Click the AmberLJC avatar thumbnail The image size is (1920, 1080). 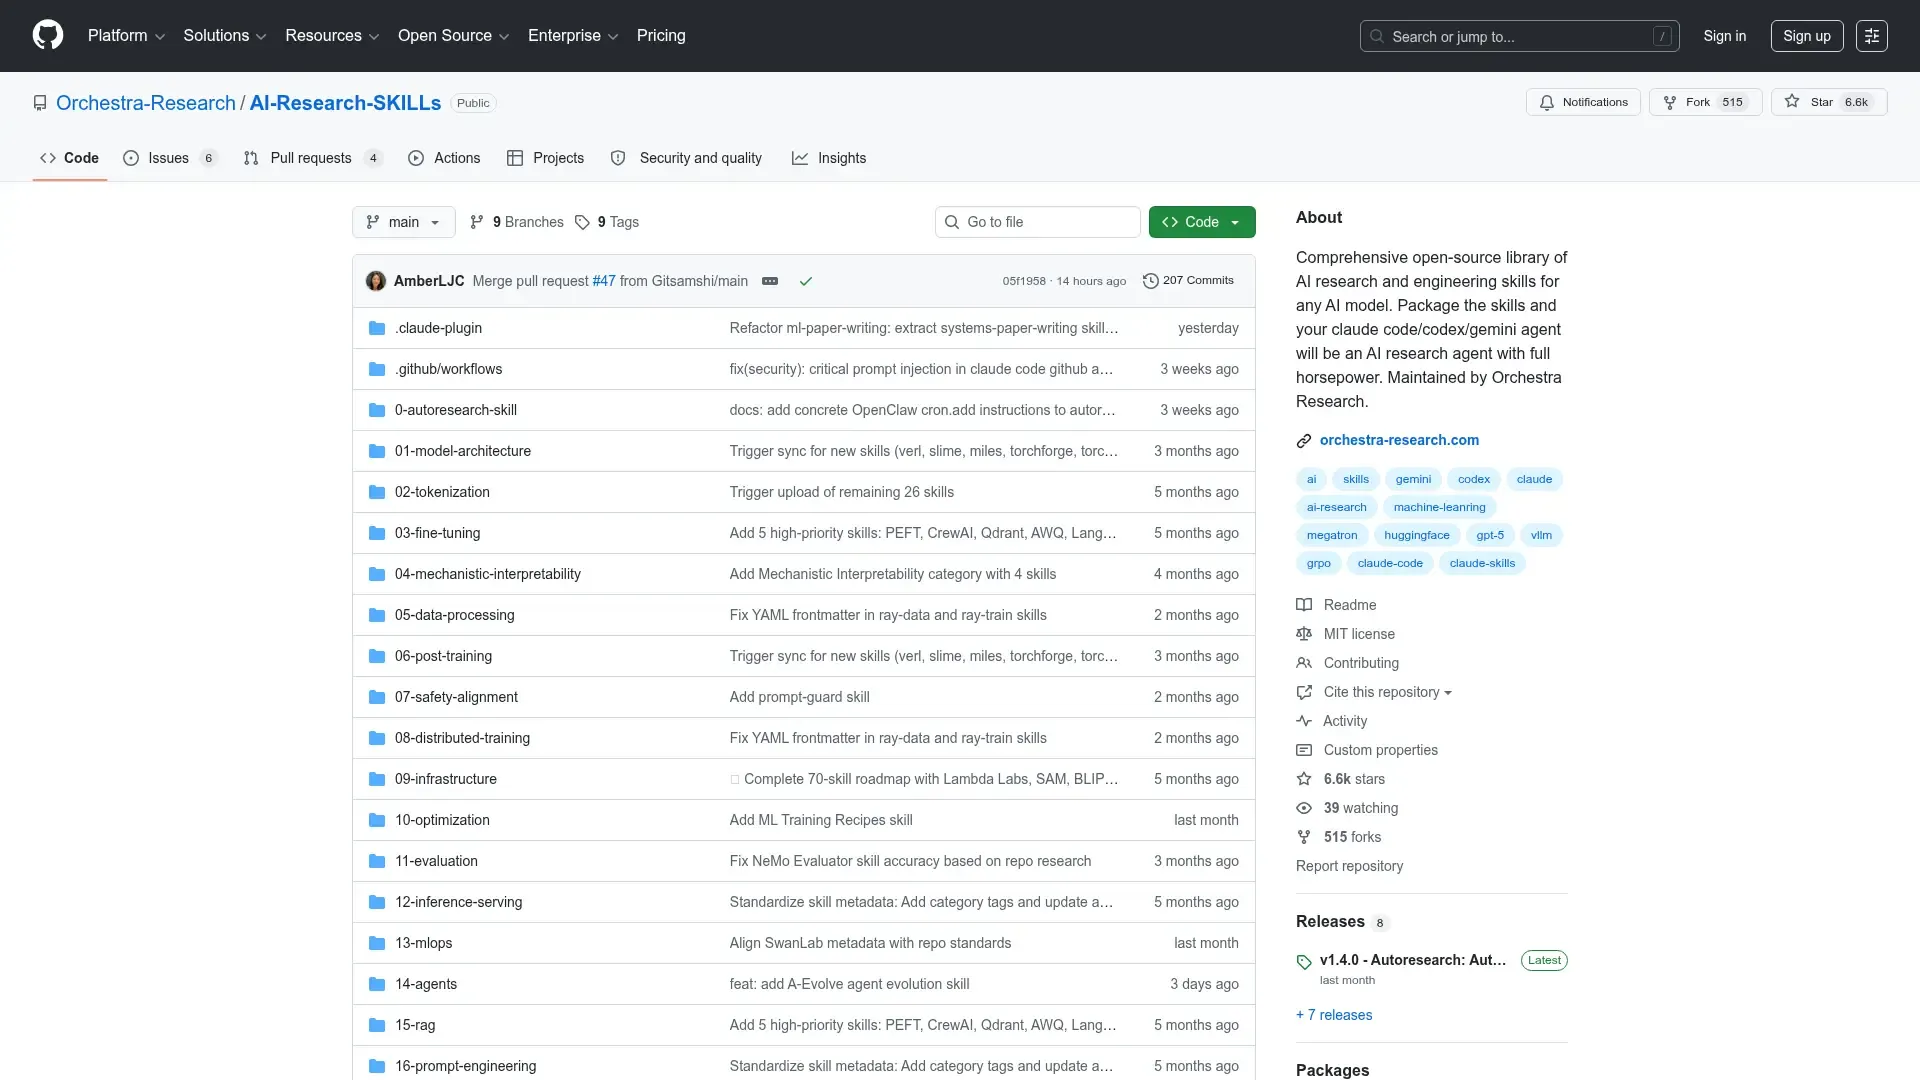coord(376,281)
